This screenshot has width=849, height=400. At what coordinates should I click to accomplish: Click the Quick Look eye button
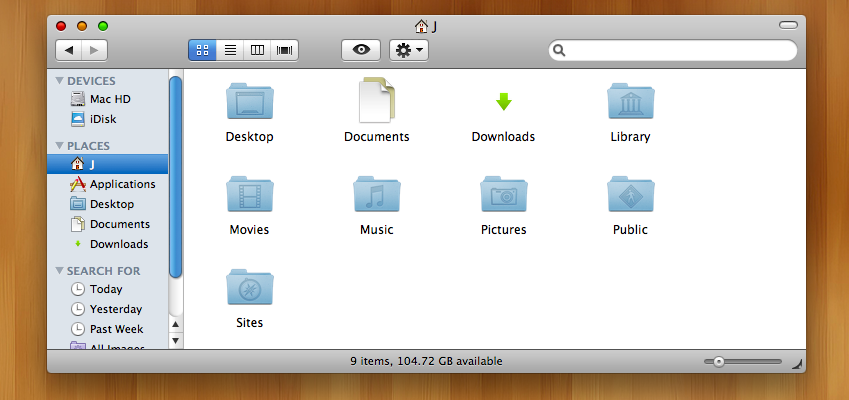361,50
